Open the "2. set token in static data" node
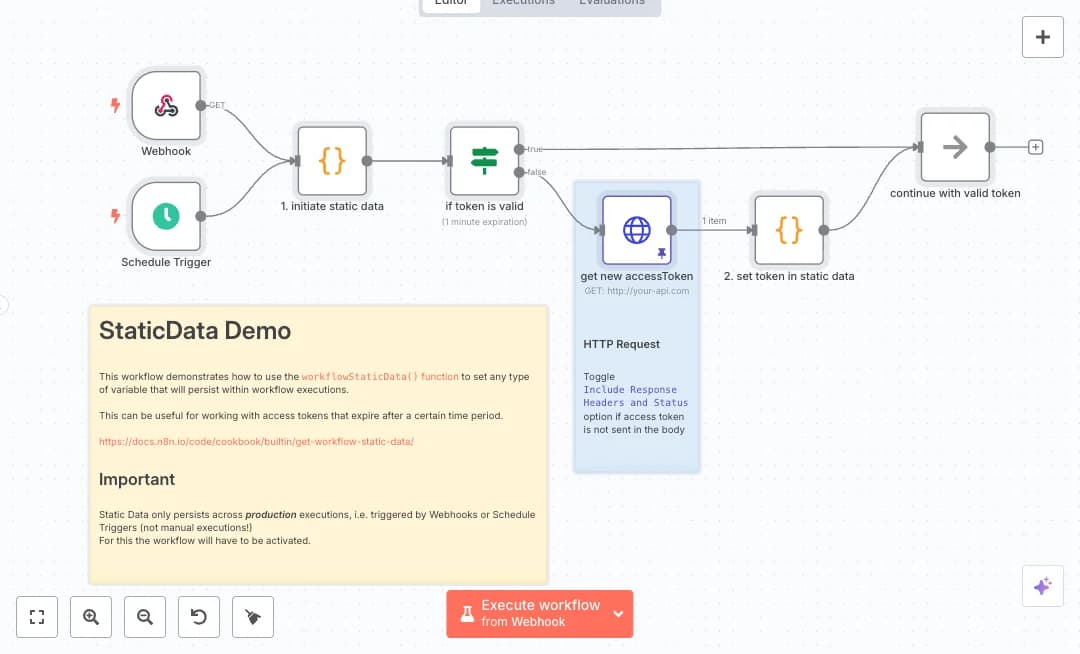The image size is (1080, 654). [x=788, y=229]
